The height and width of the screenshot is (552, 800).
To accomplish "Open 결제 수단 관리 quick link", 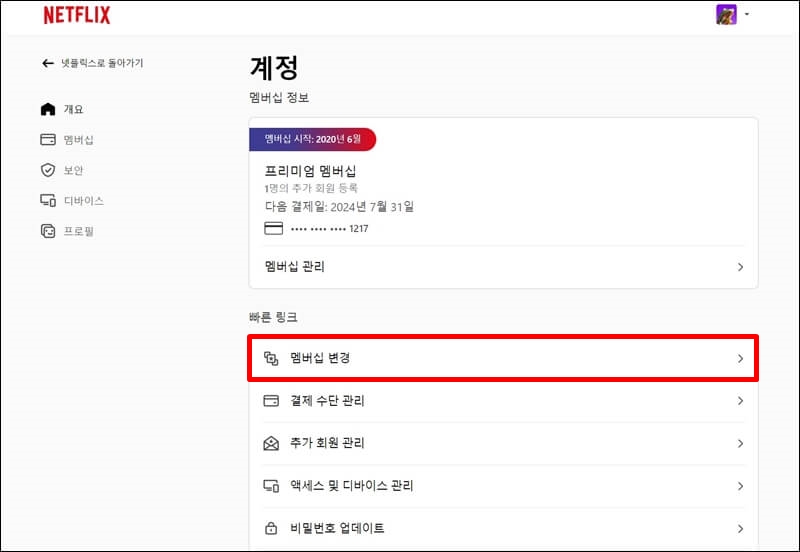I will coord(504,401).
